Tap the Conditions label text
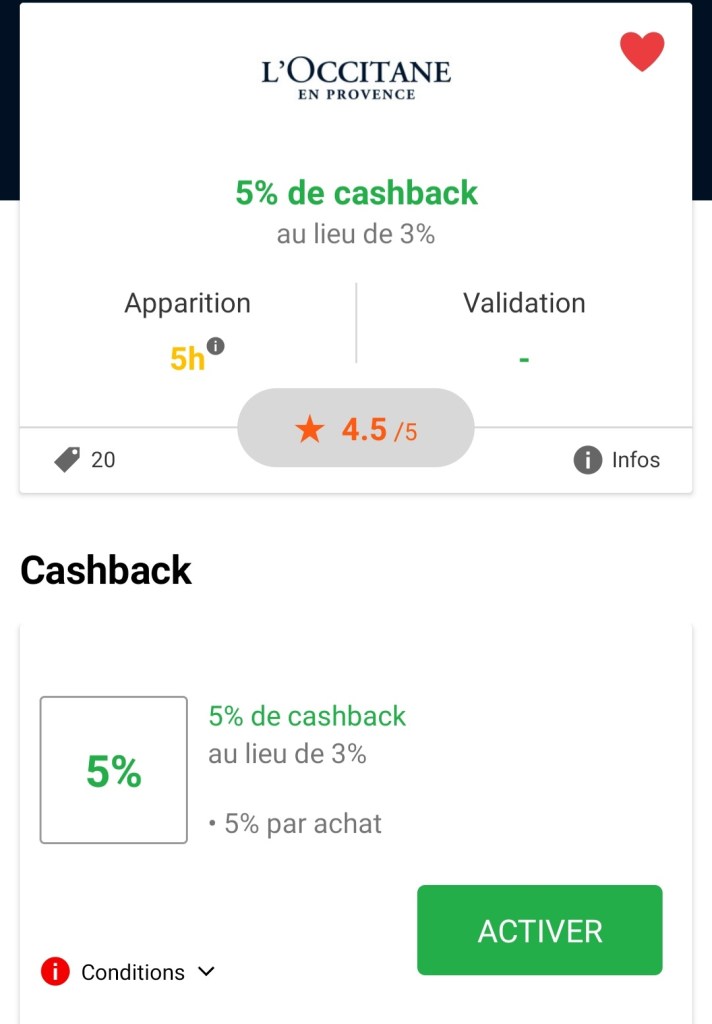The height and width of the screenshot is (1024, 712). (x=133, y=972)
